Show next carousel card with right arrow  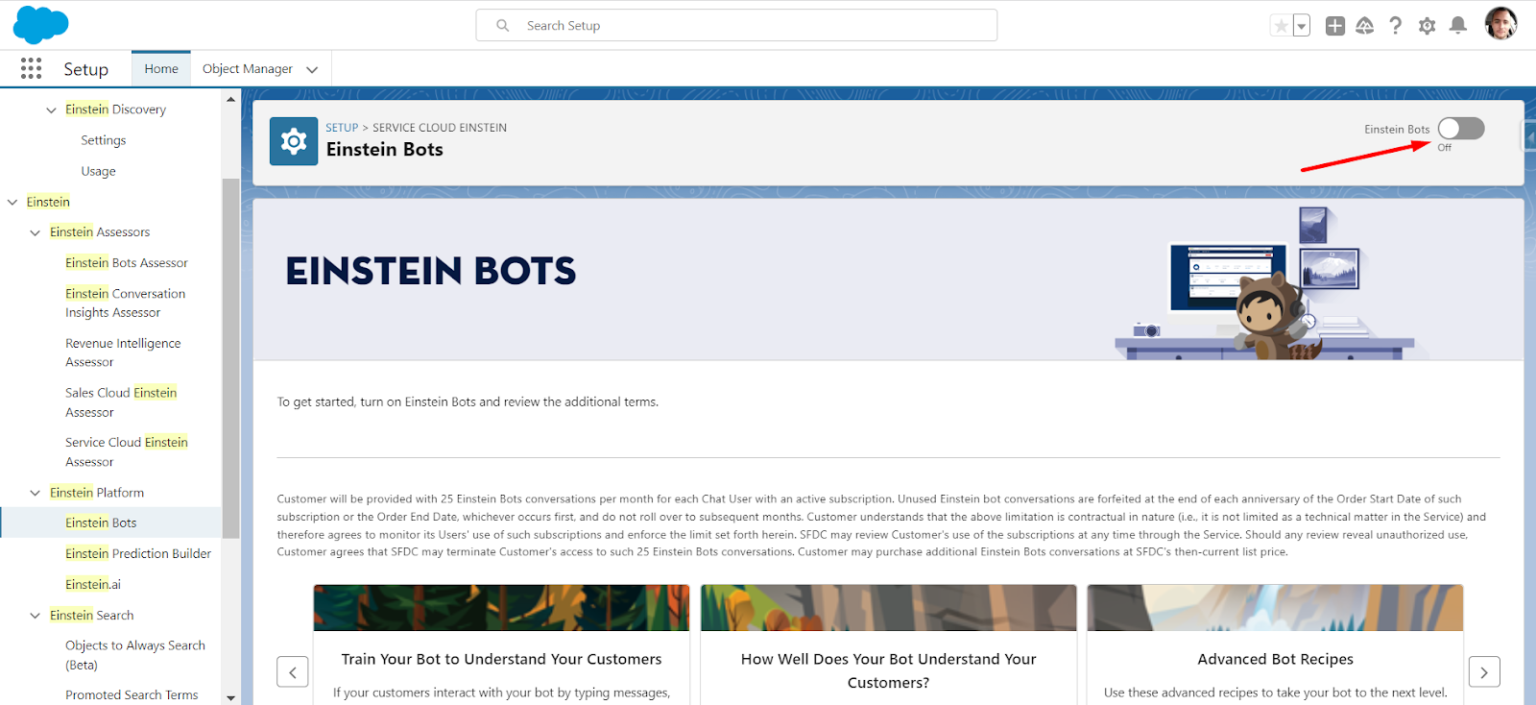[x=1483, y=671]
